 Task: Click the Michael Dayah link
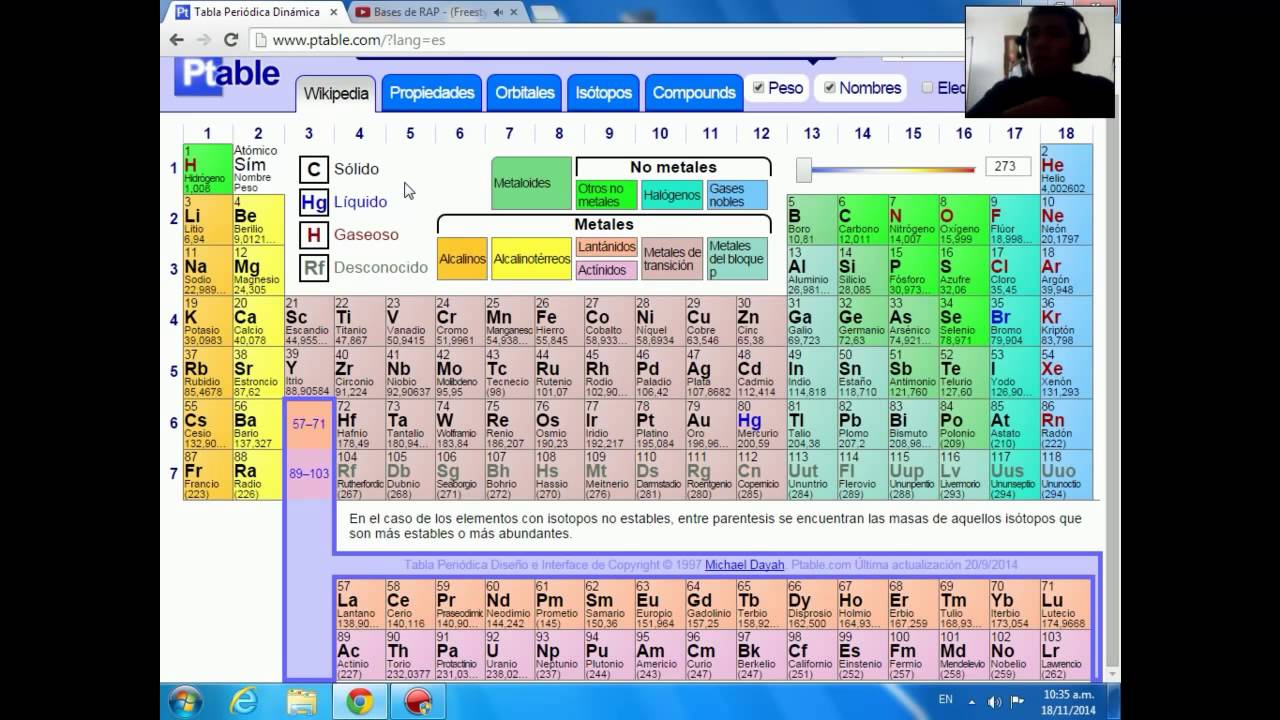pyautogui.click(x=745, y=565)
